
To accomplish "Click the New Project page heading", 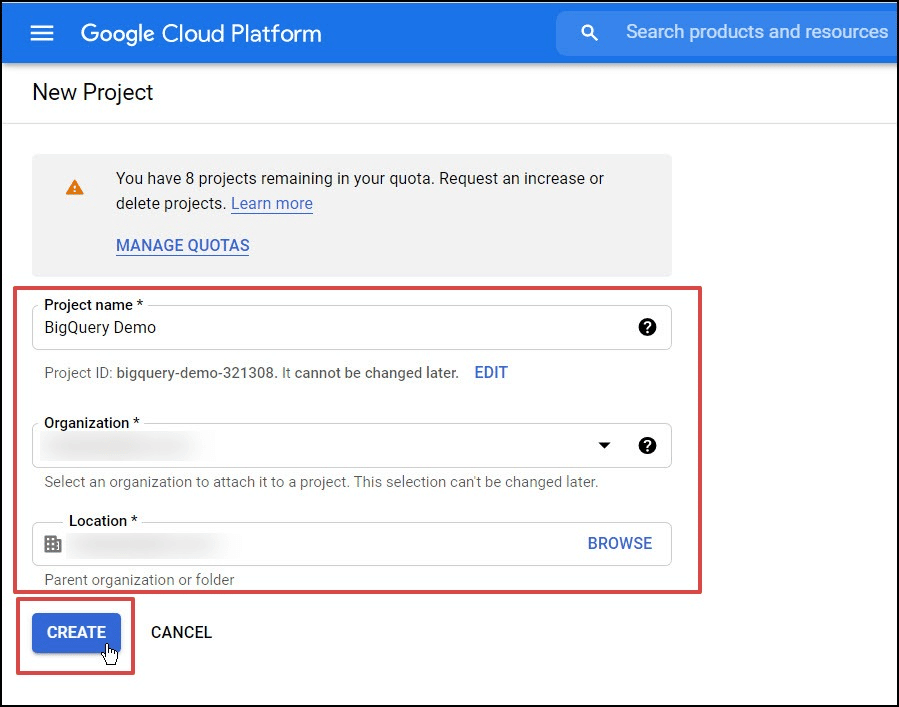I will pyautogui.click(x=93, y=93).
